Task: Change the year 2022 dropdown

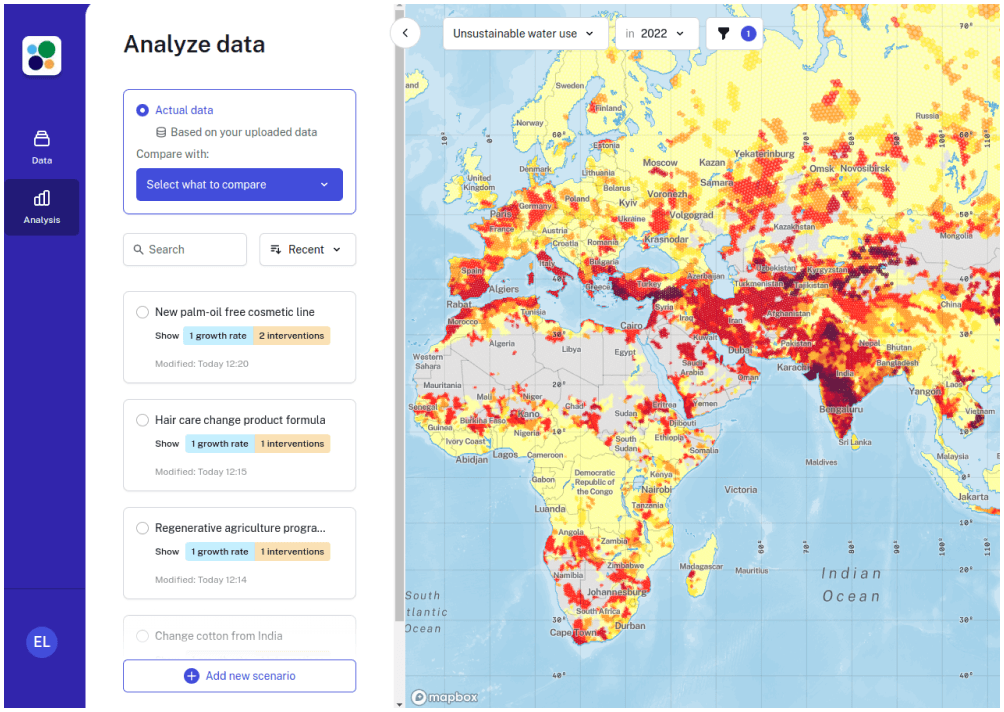Action: [x=658, y=33]
